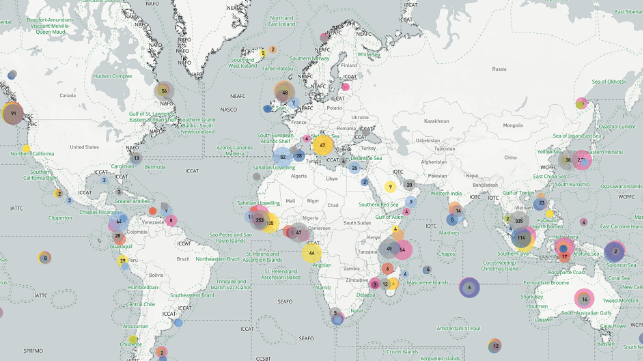Select the pink 54 cluster off East Africa
Image resolution: width=643 pixels, height=361 pixels.
point(402,249)
